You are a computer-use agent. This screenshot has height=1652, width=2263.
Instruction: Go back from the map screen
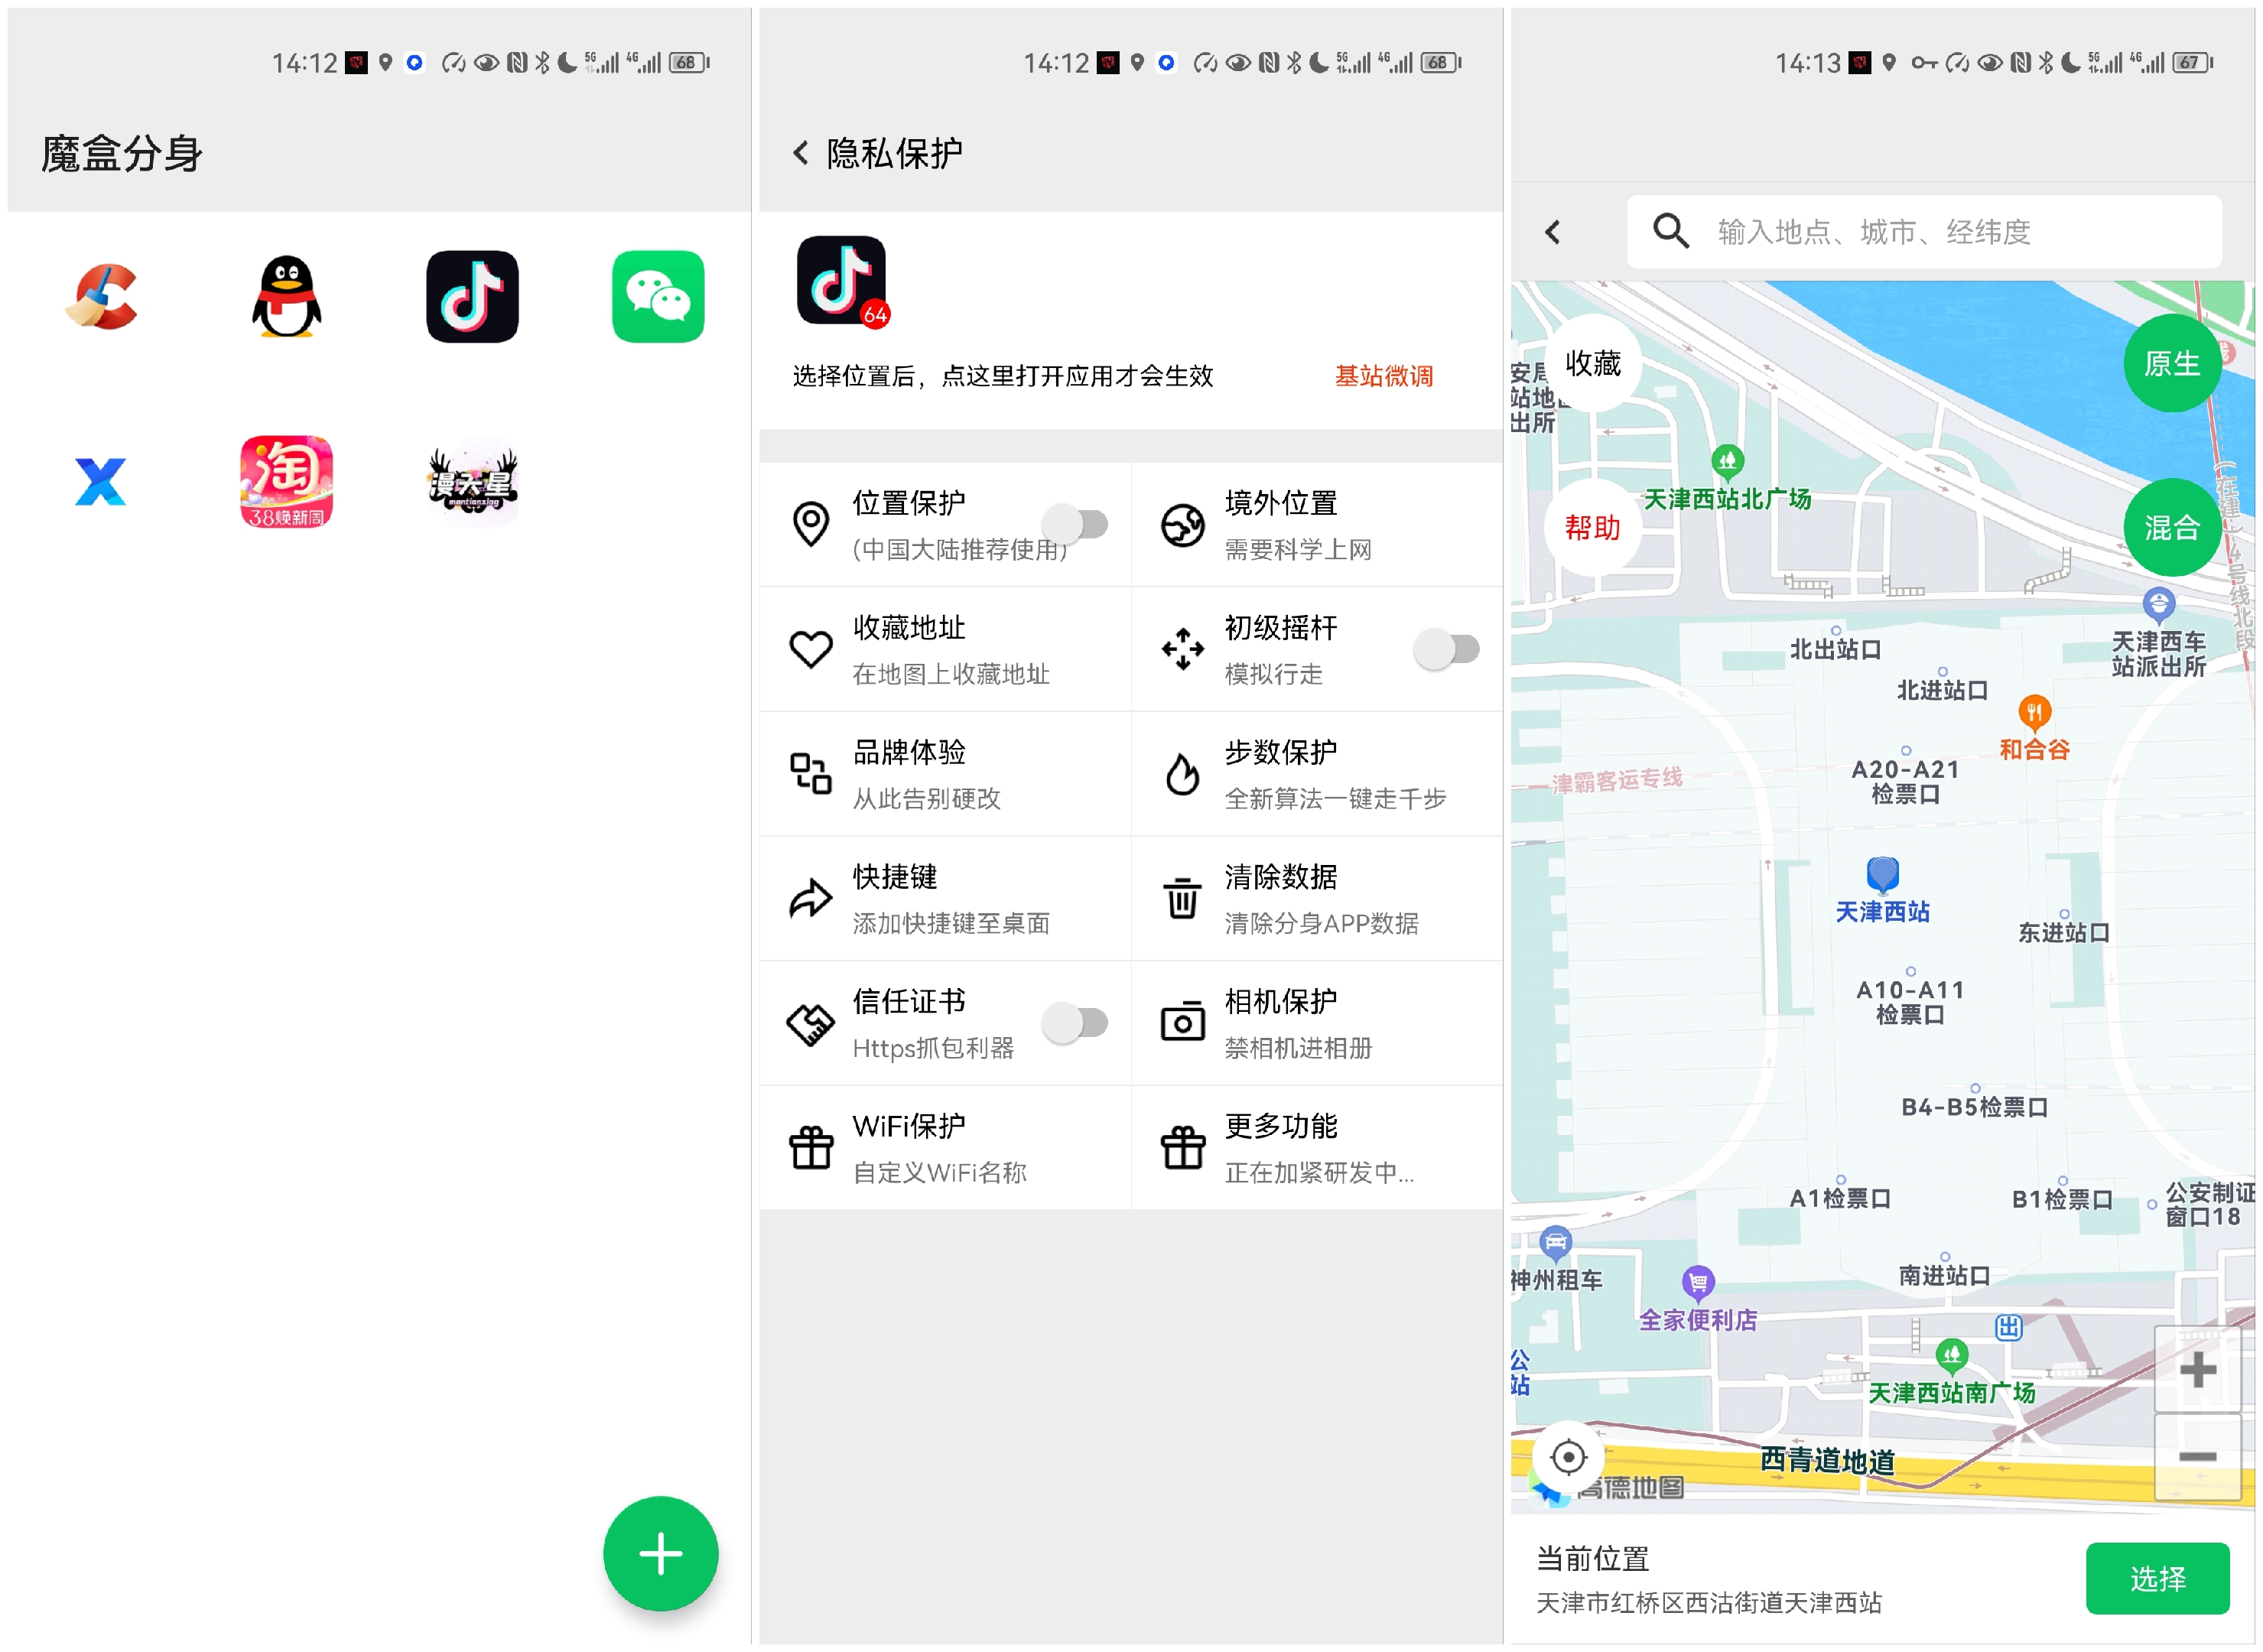click(1553, 232)
